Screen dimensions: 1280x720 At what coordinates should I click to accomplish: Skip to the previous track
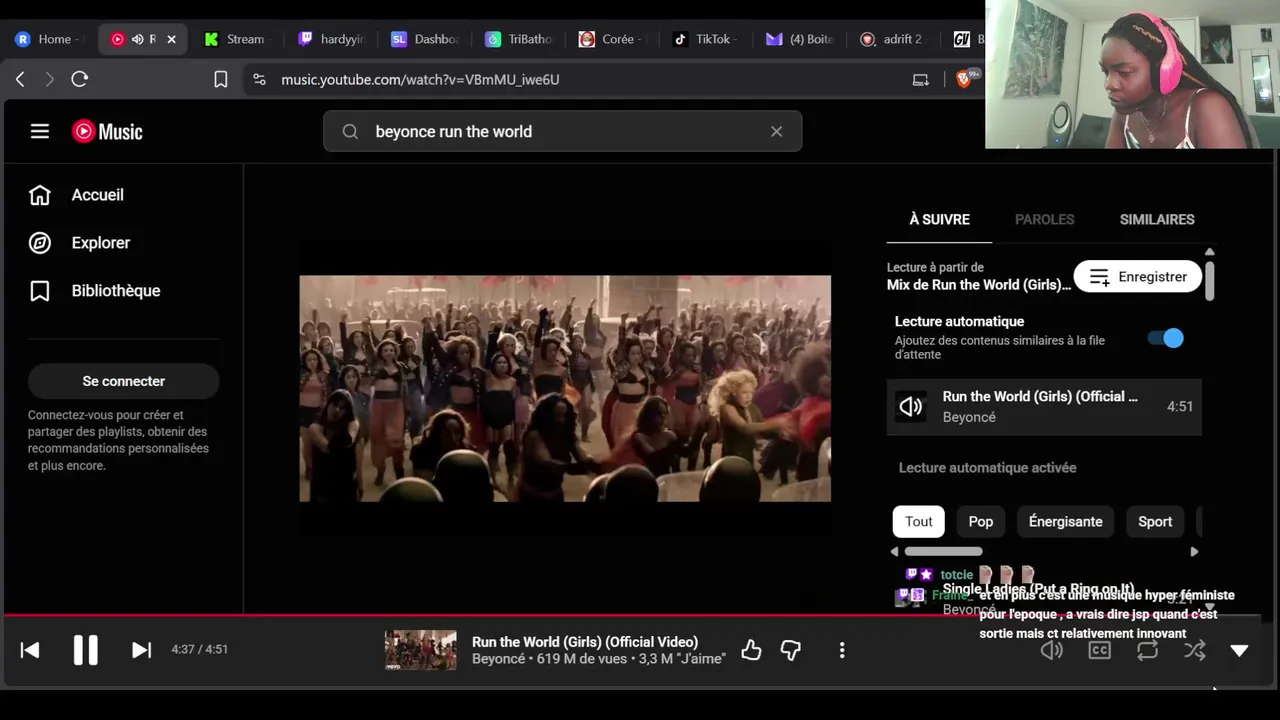tap(30, 650)
